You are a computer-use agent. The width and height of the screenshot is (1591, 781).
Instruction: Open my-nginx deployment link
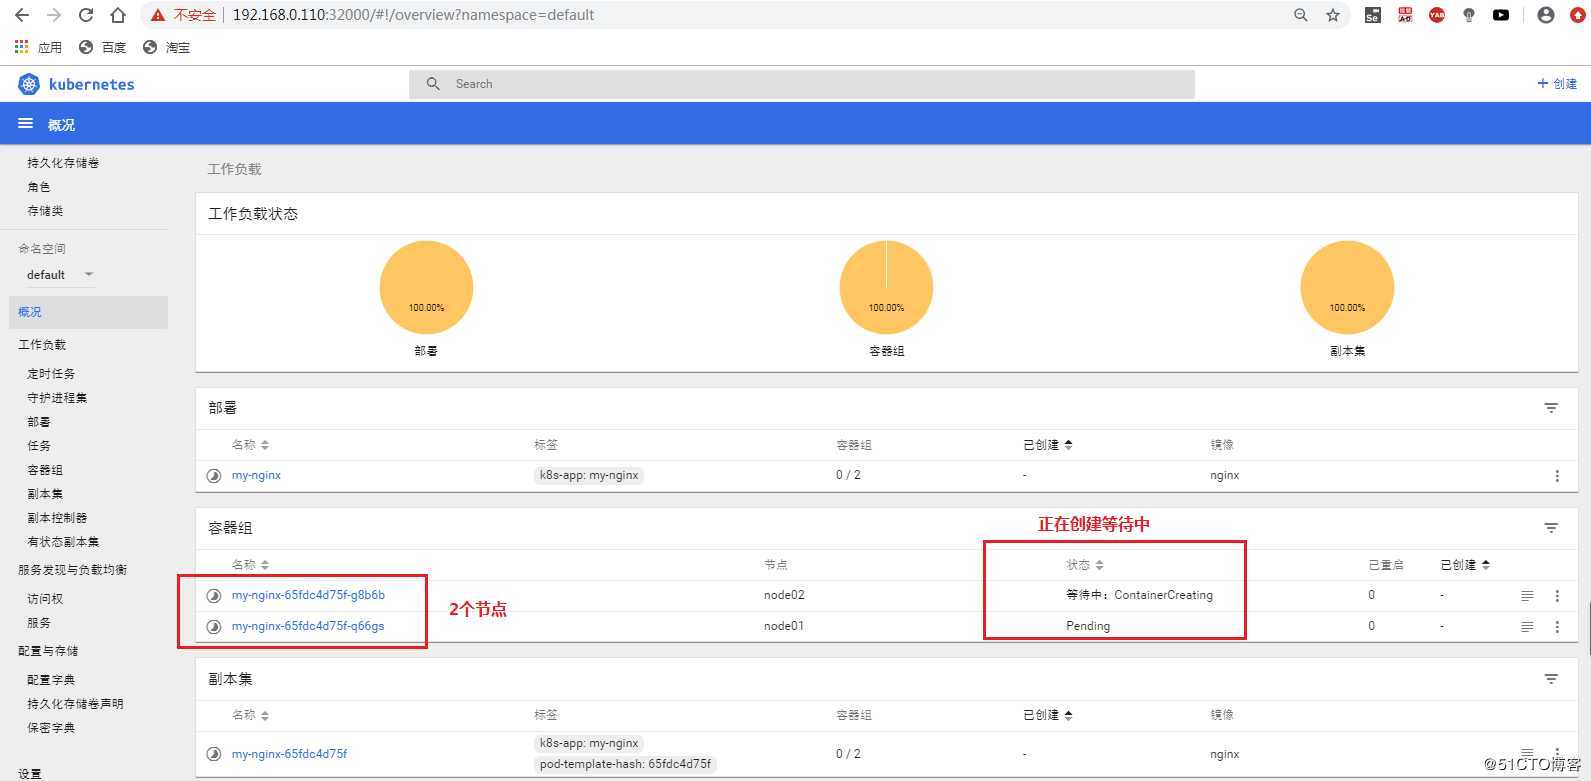tap(256, 476)
